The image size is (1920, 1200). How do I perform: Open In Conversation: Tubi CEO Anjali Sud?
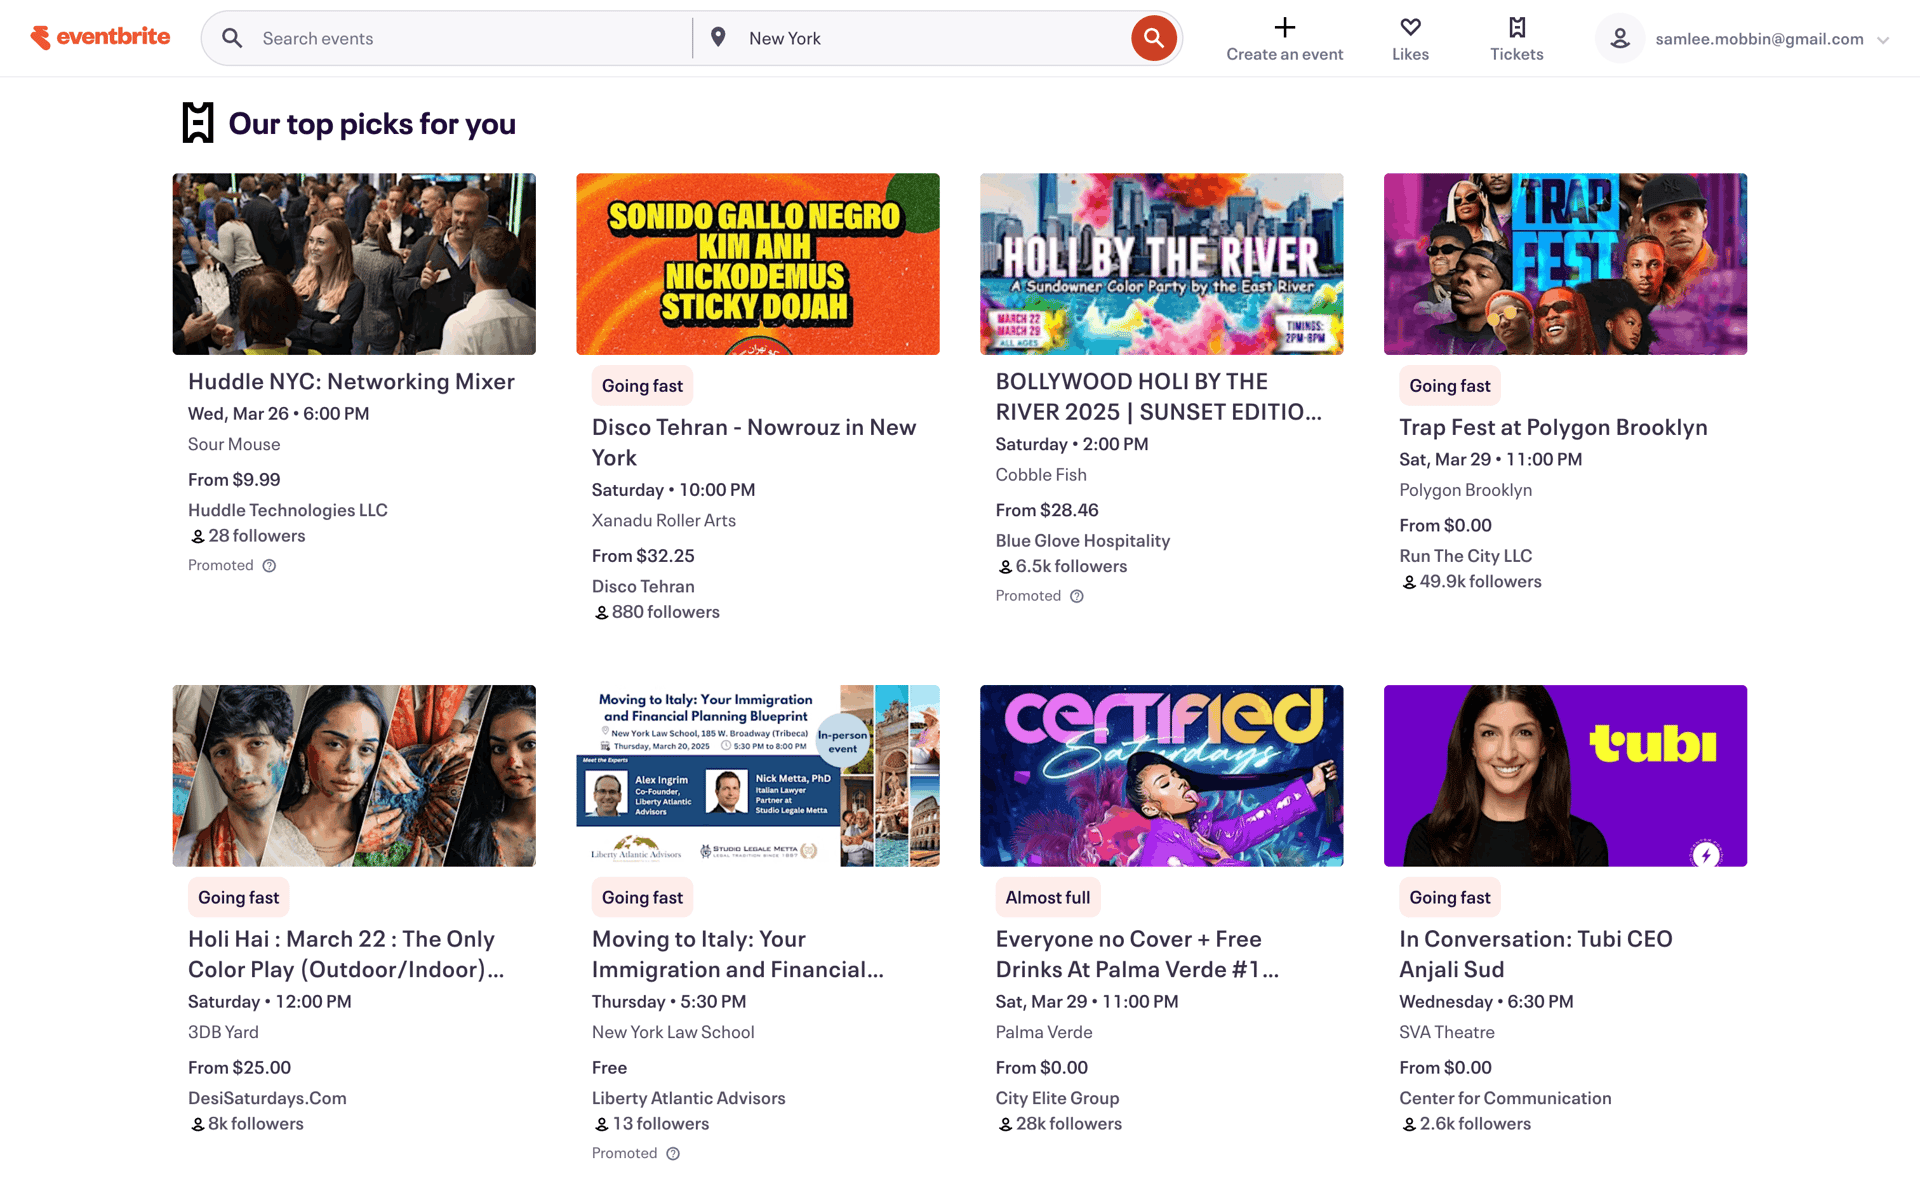pyautogui.click(x=1535, y=954)
